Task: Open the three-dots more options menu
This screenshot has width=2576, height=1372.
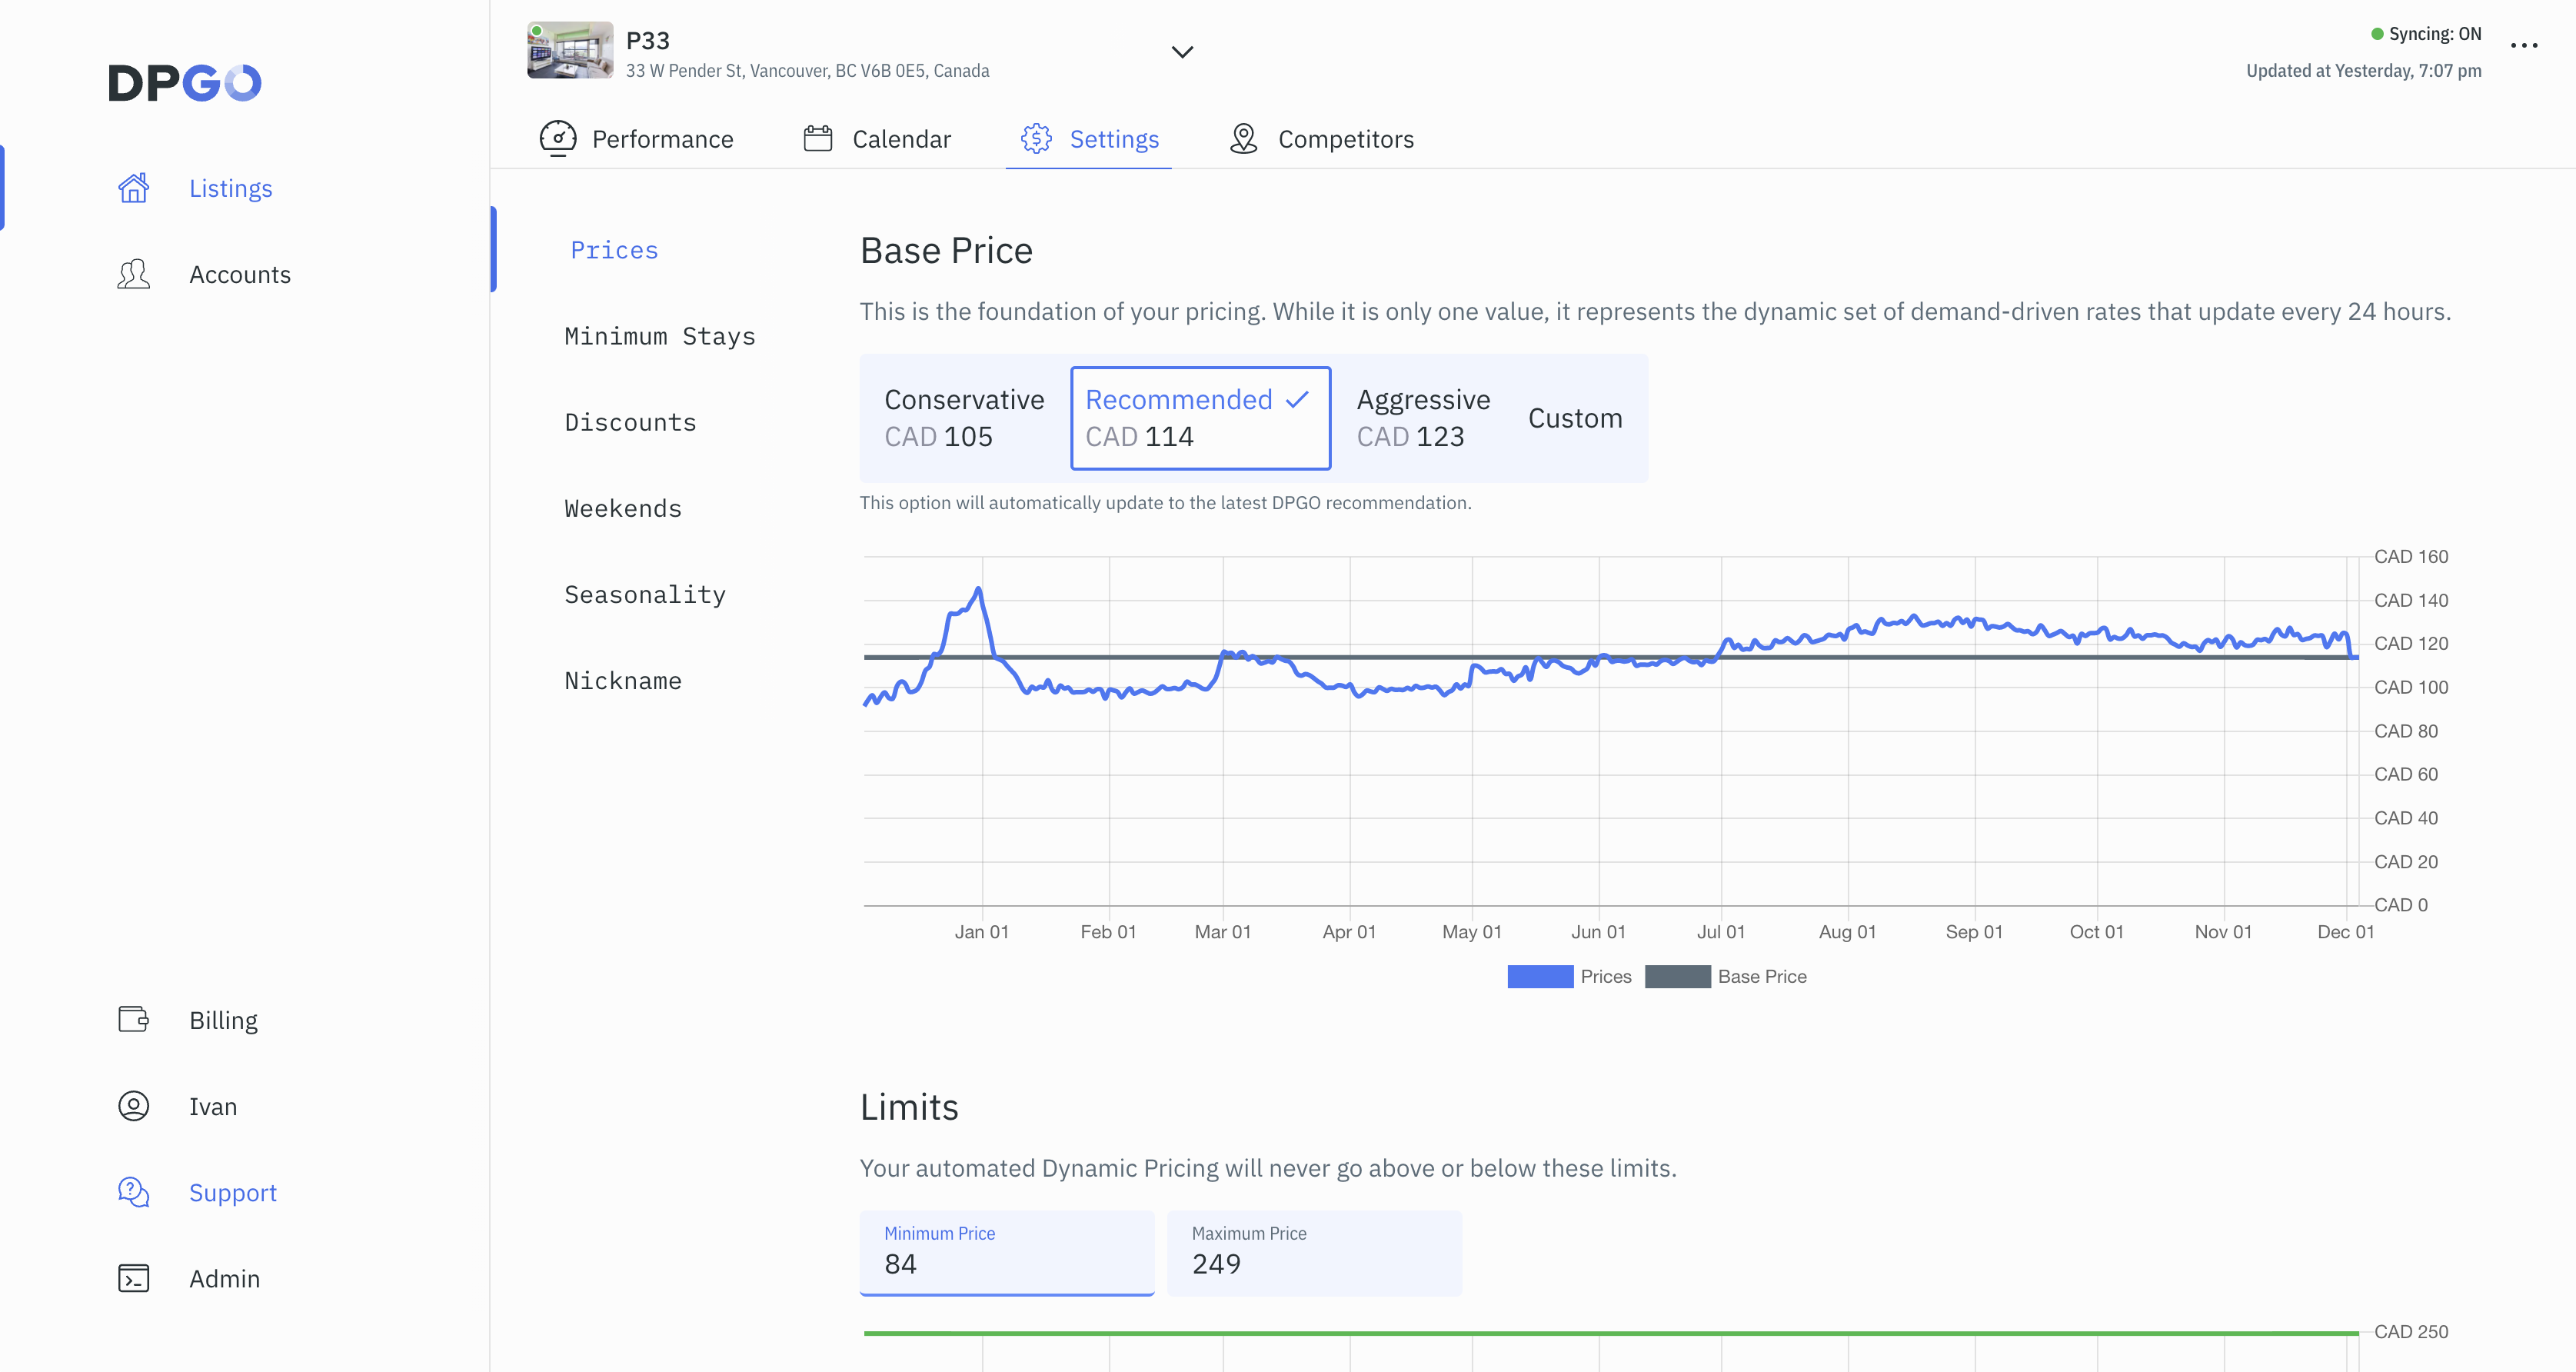Action: tap(2523, 45)
